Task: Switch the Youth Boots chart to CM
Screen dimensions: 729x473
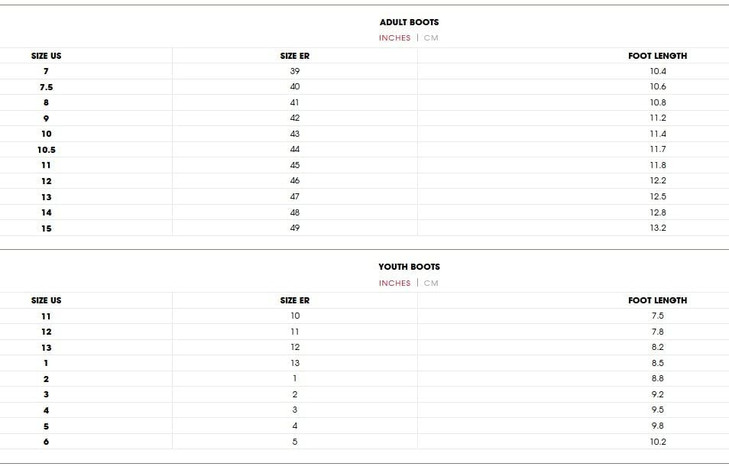Action: (x=431, y=283)
